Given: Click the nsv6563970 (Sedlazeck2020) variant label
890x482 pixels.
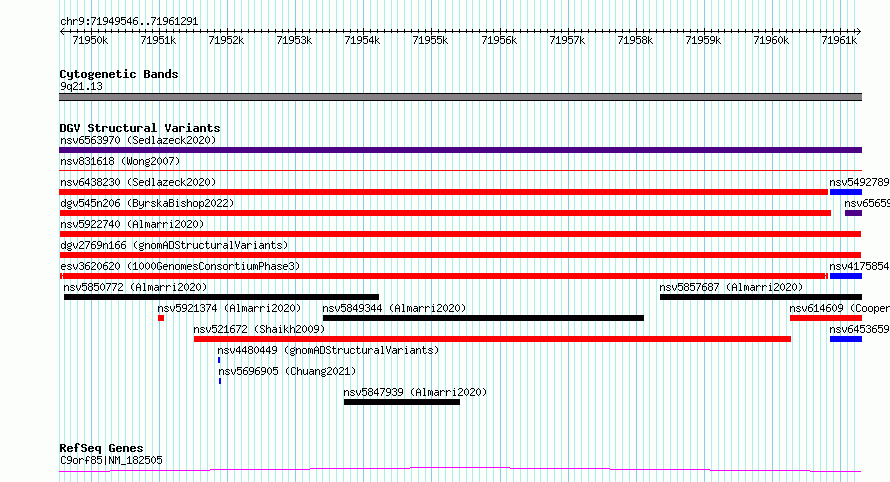Looking at the screenshot, I should [138, 140].
